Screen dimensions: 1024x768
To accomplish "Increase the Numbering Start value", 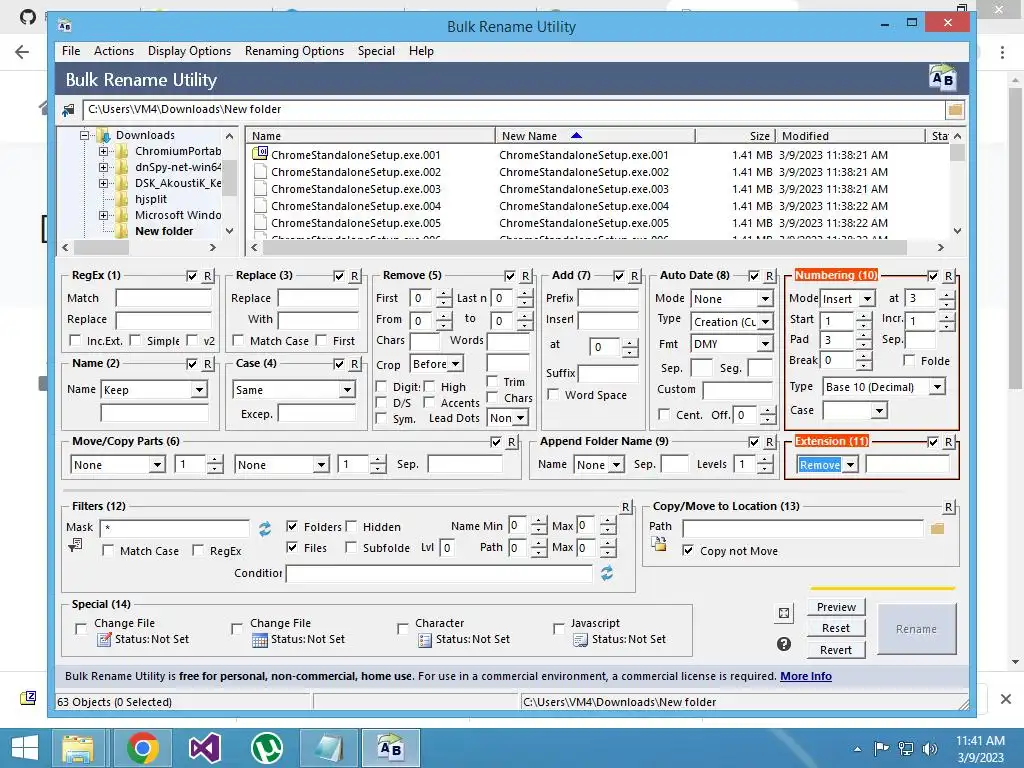I will (x=863, y=316).
